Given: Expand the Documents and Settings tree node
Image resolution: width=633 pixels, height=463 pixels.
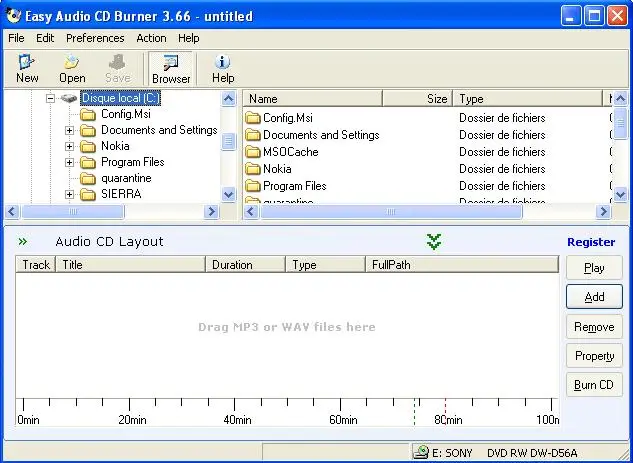Looking at the screenshot, I should tap(69, 130).
